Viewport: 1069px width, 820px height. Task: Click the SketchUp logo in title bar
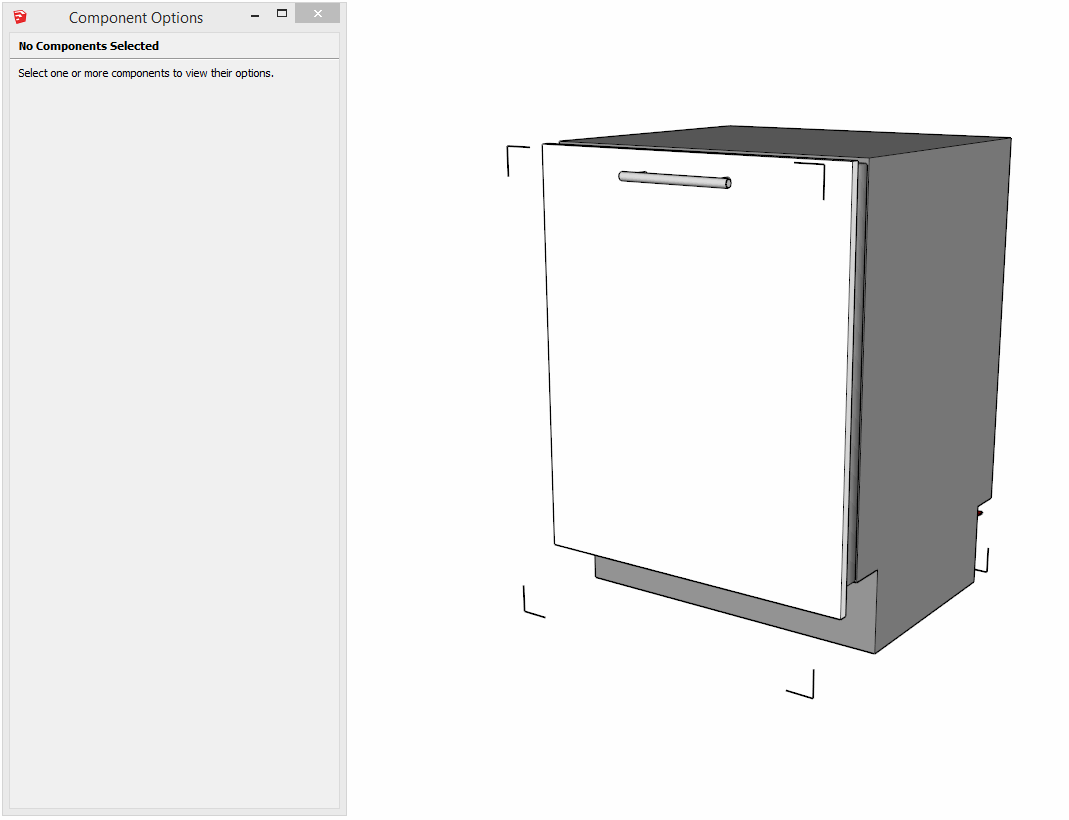[x=20, y=17]
